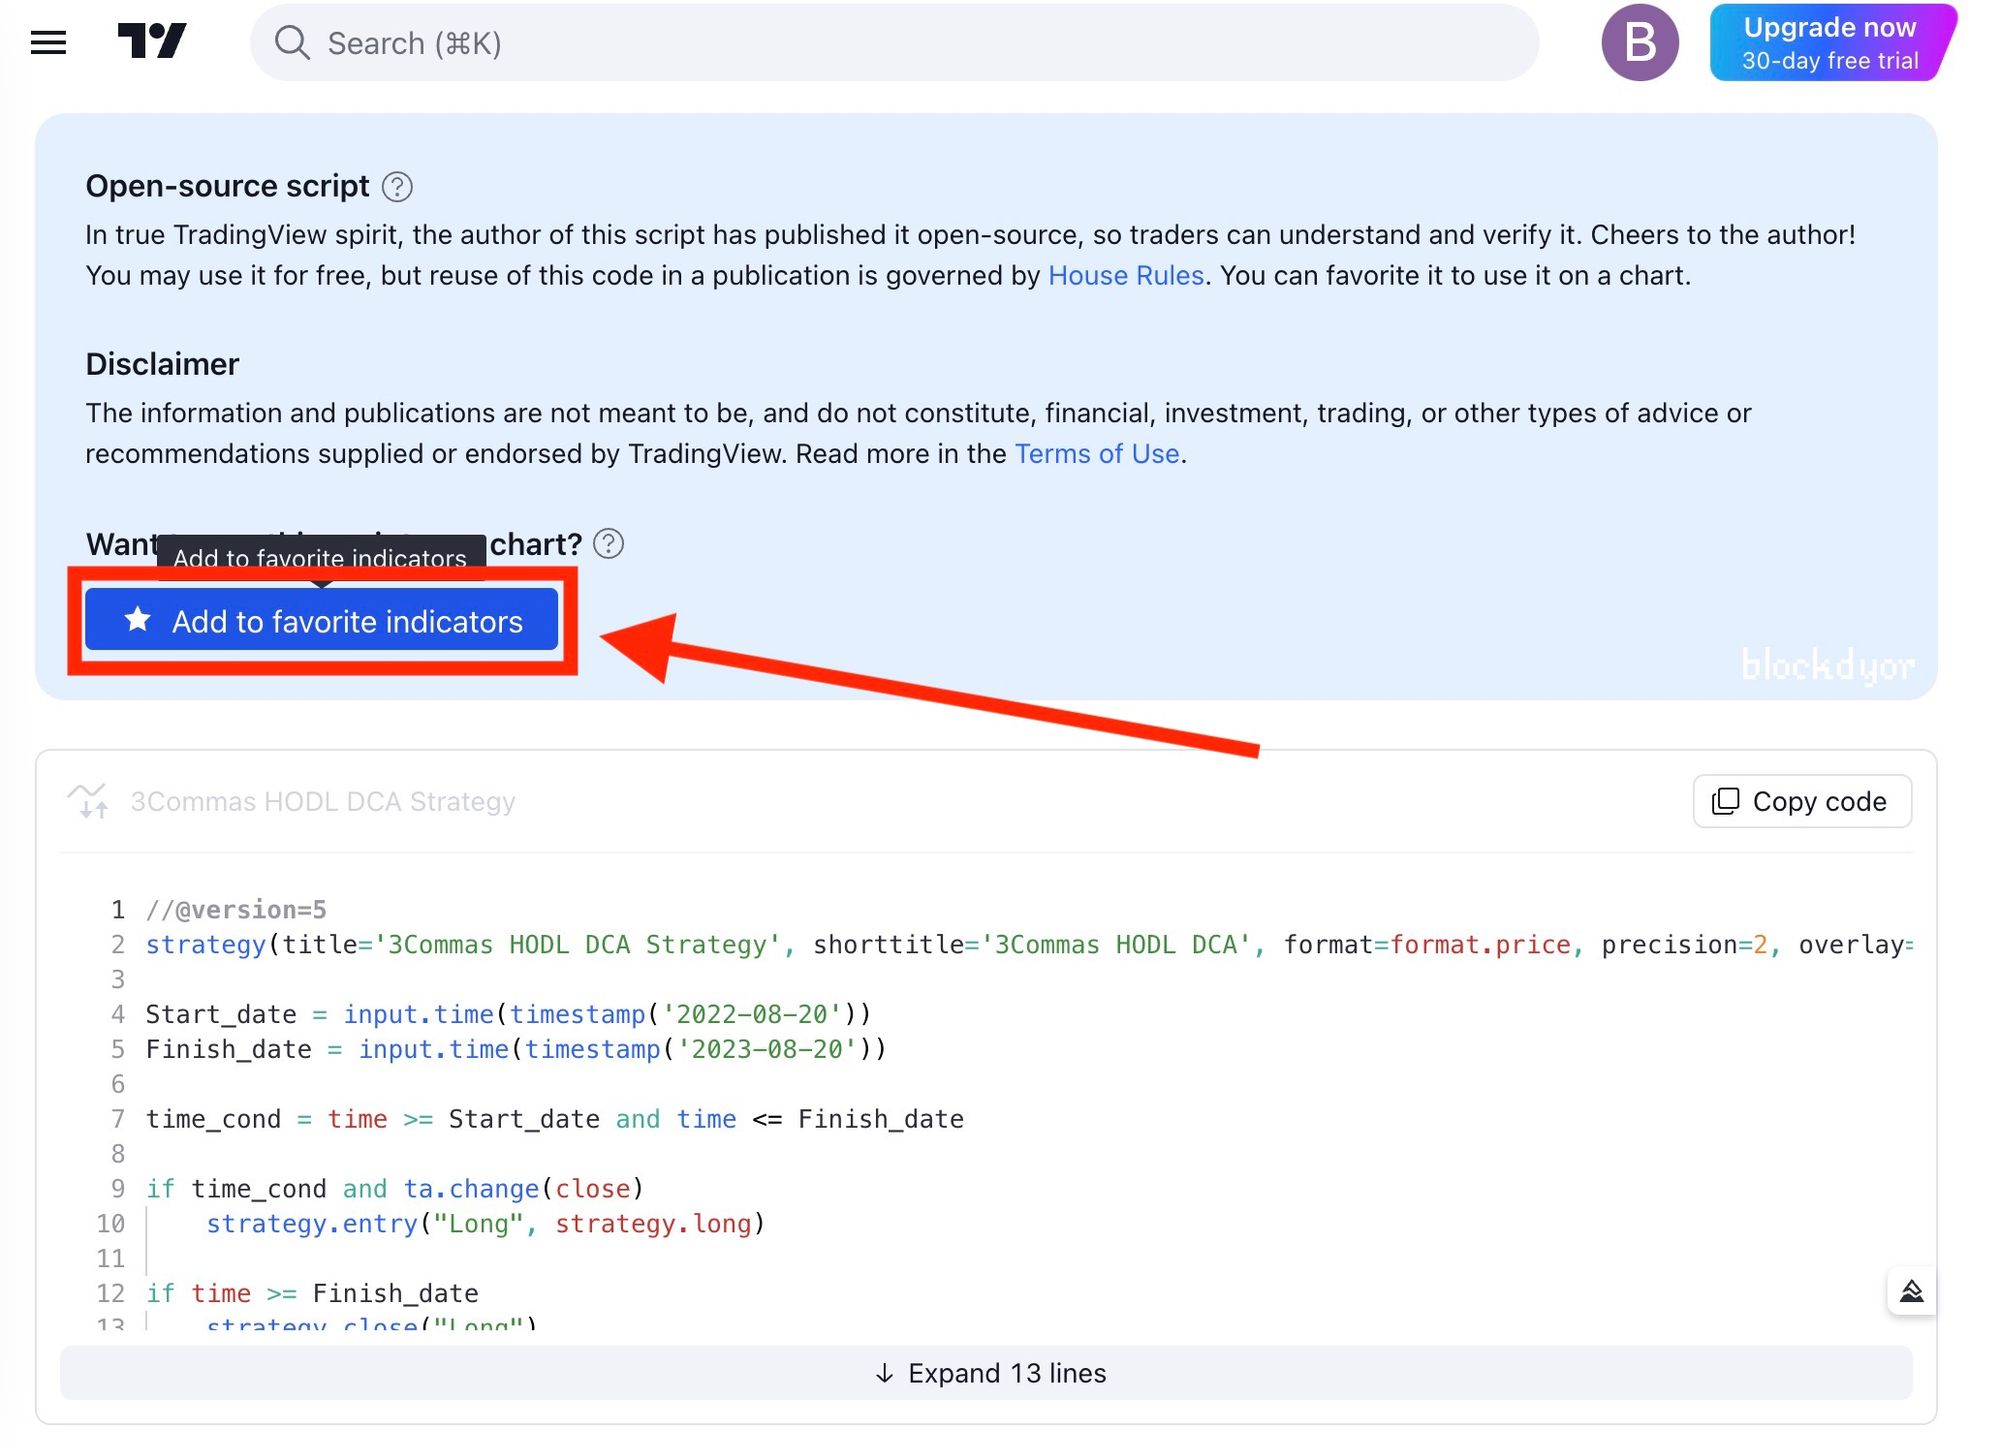
Task: Click the Disclaimer heading
Action: tap(162, 364)
